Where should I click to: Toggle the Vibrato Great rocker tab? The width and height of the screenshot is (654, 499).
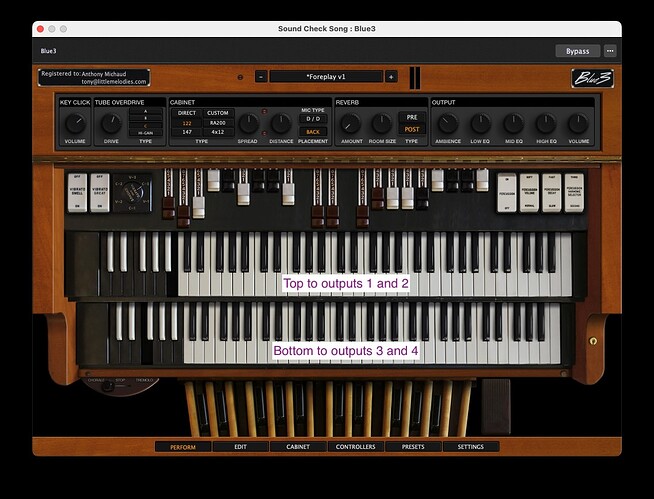point(100,193)
